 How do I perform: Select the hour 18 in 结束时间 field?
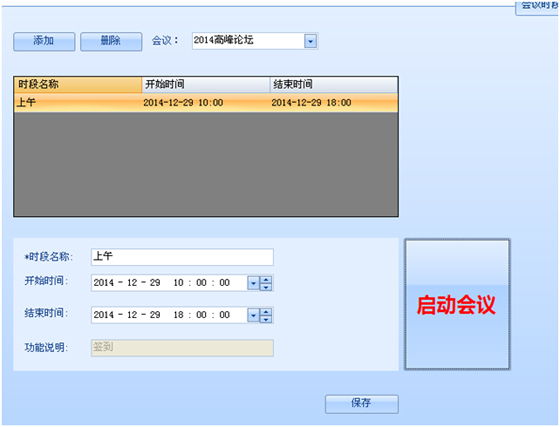(178, 315)
